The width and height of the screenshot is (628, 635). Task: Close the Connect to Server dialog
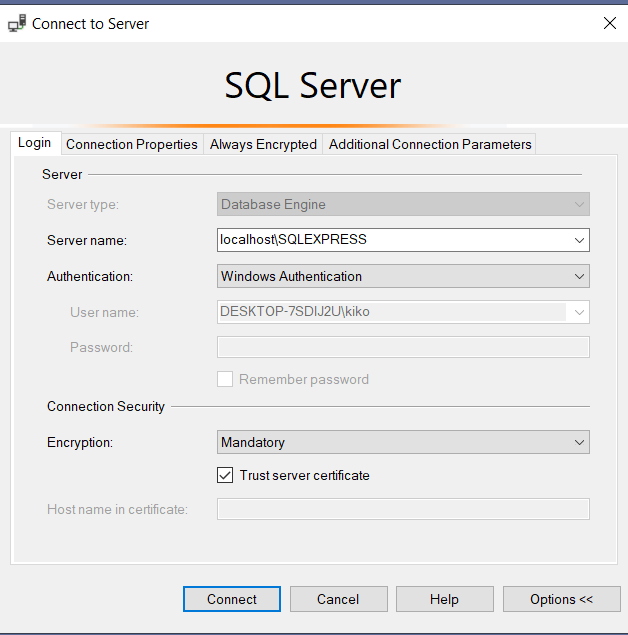click(610, 23)
